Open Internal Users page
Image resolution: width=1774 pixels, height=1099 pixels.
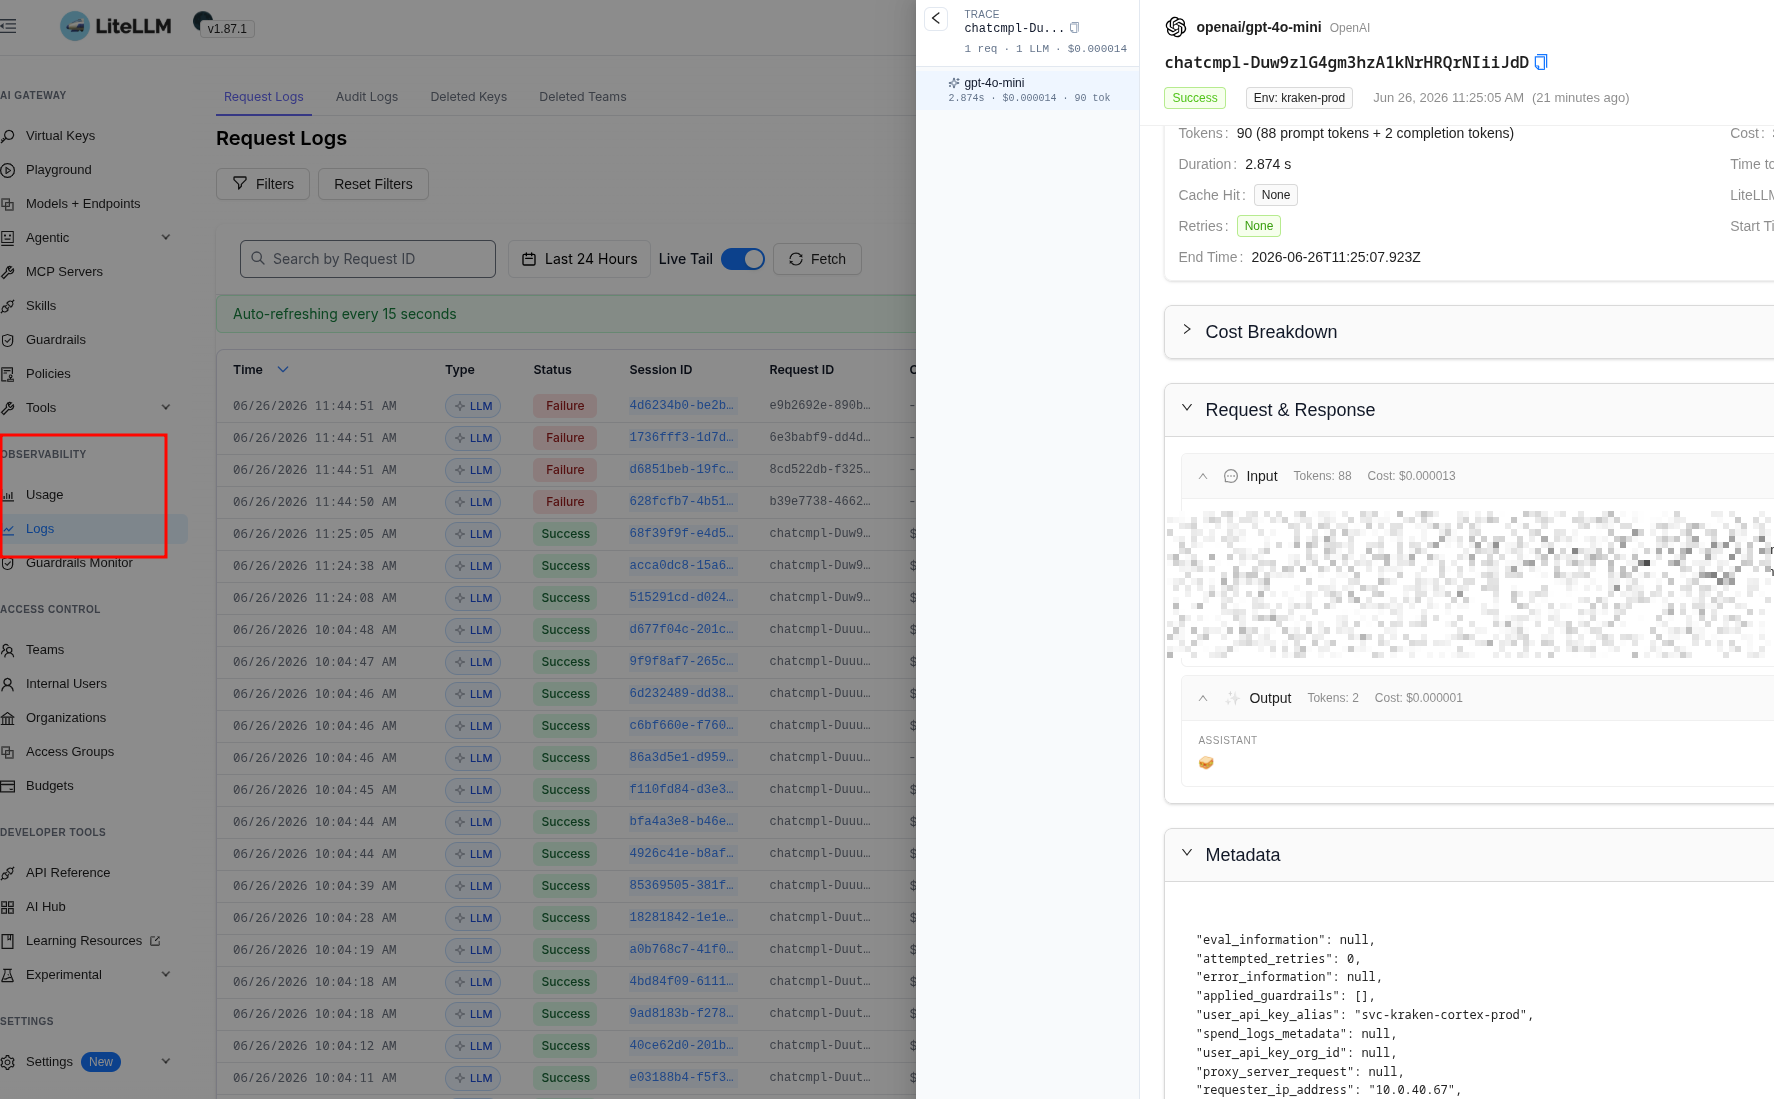coord(66,684)
